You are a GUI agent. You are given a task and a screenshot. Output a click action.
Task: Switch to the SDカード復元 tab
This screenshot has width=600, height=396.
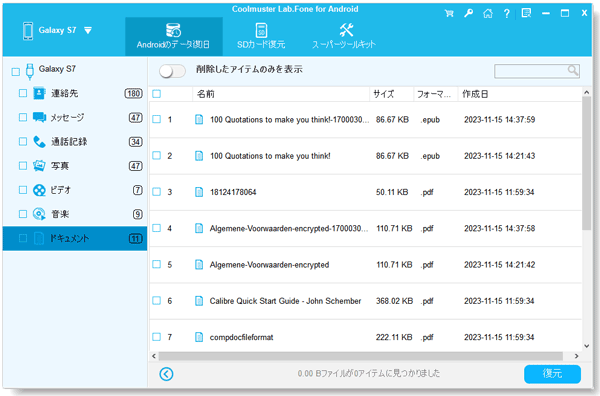coord(261,37)
